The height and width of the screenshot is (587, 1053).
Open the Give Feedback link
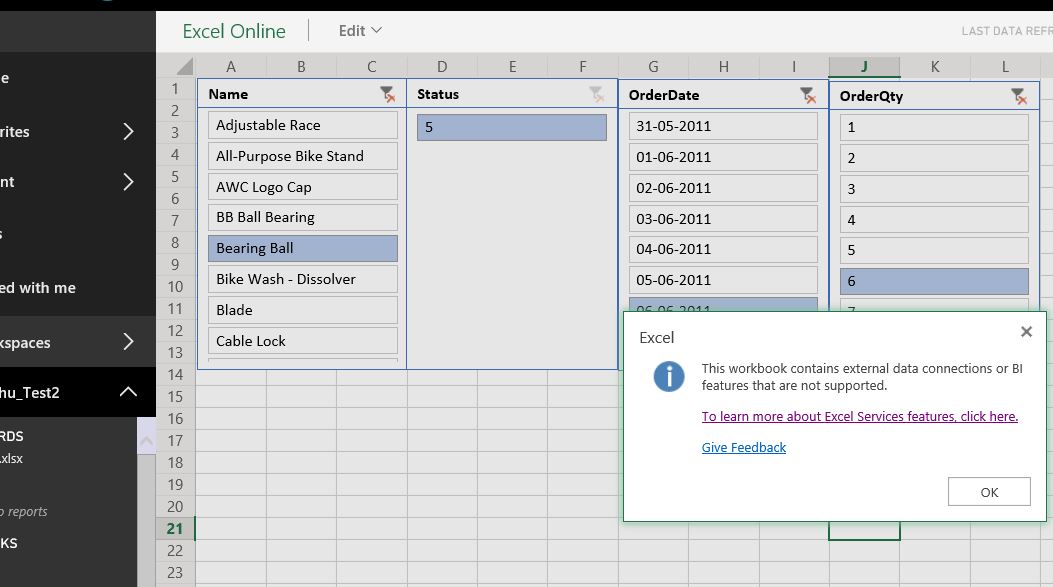point(743,447)
